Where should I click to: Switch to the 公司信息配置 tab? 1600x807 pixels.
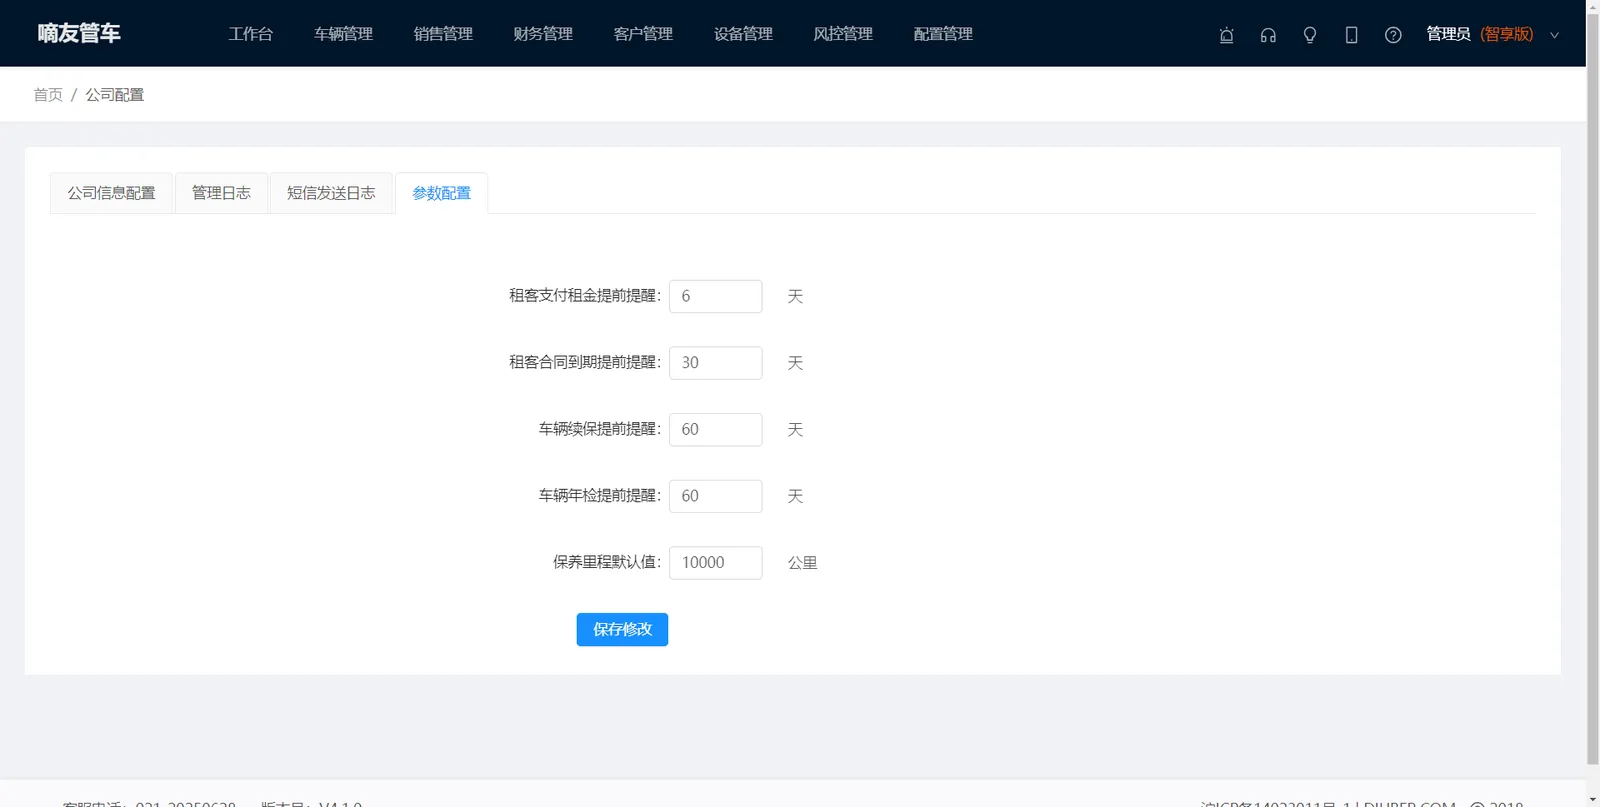111,193
